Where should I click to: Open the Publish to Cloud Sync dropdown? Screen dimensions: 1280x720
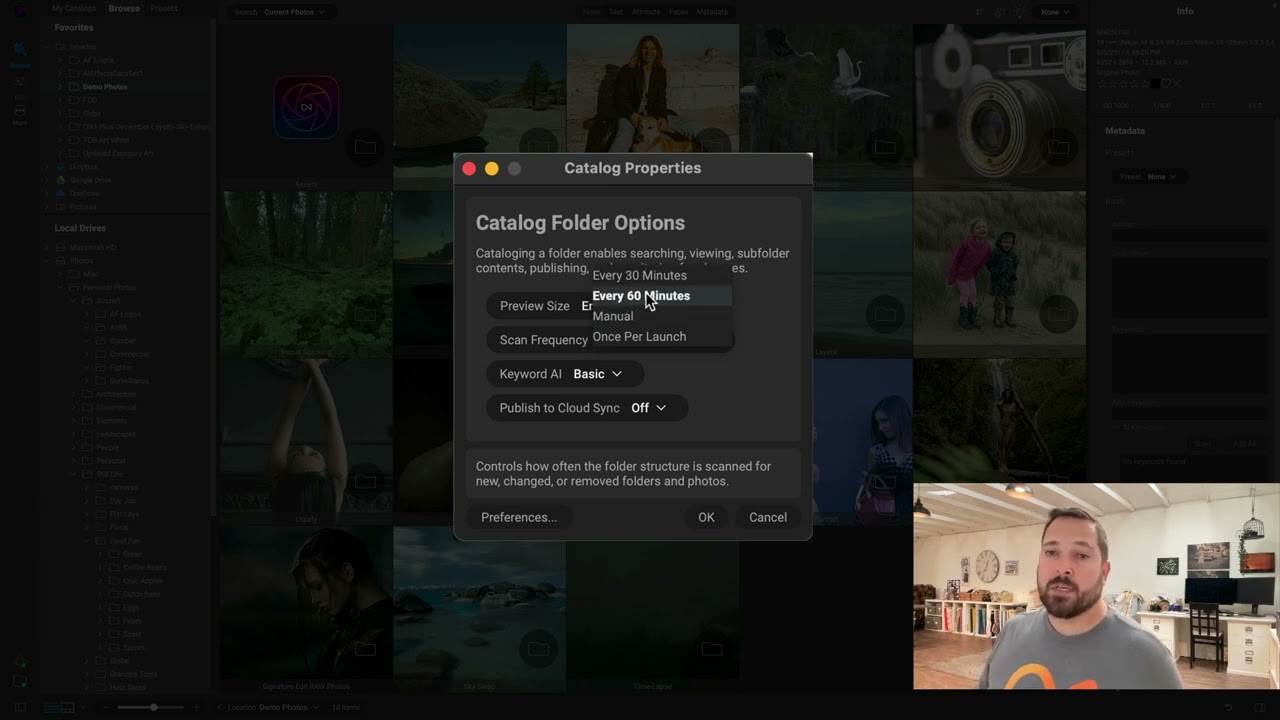coord(587,408)
